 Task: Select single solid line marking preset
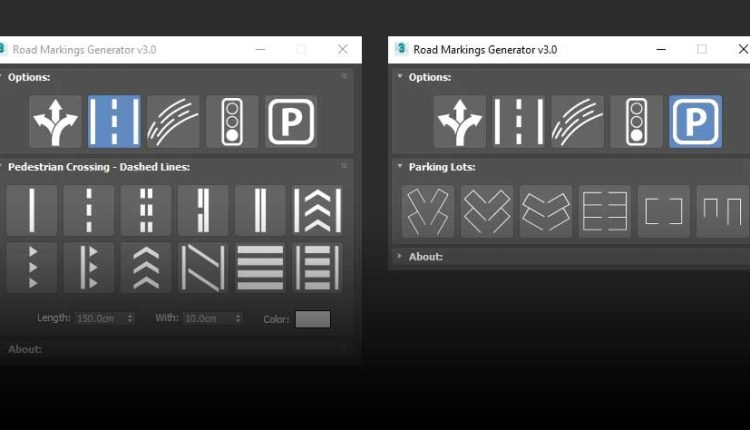(x=31, y=210)
